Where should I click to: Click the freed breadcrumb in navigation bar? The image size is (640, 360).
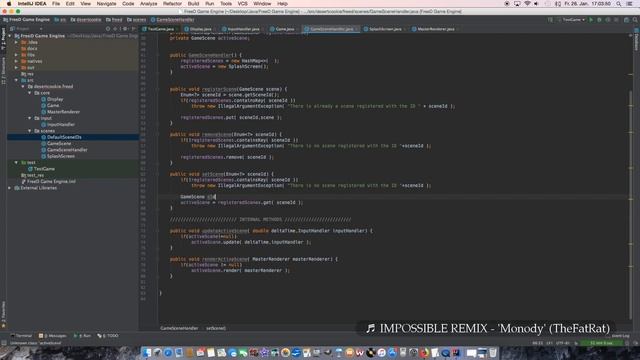[114, 20]
